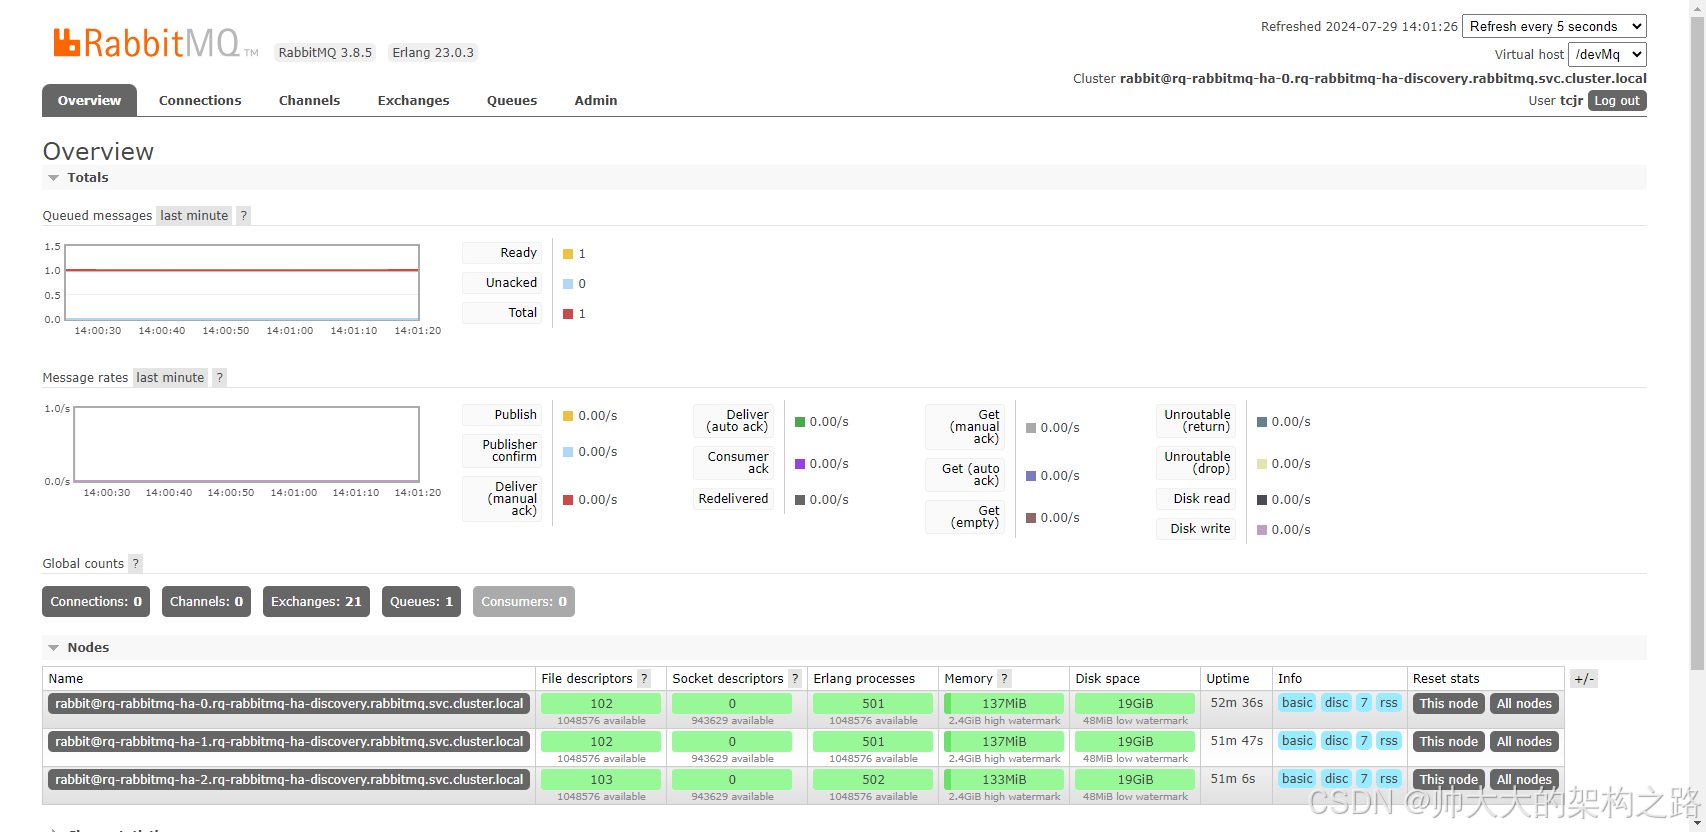Open the Virtual host dropdown

(1607, 54)
